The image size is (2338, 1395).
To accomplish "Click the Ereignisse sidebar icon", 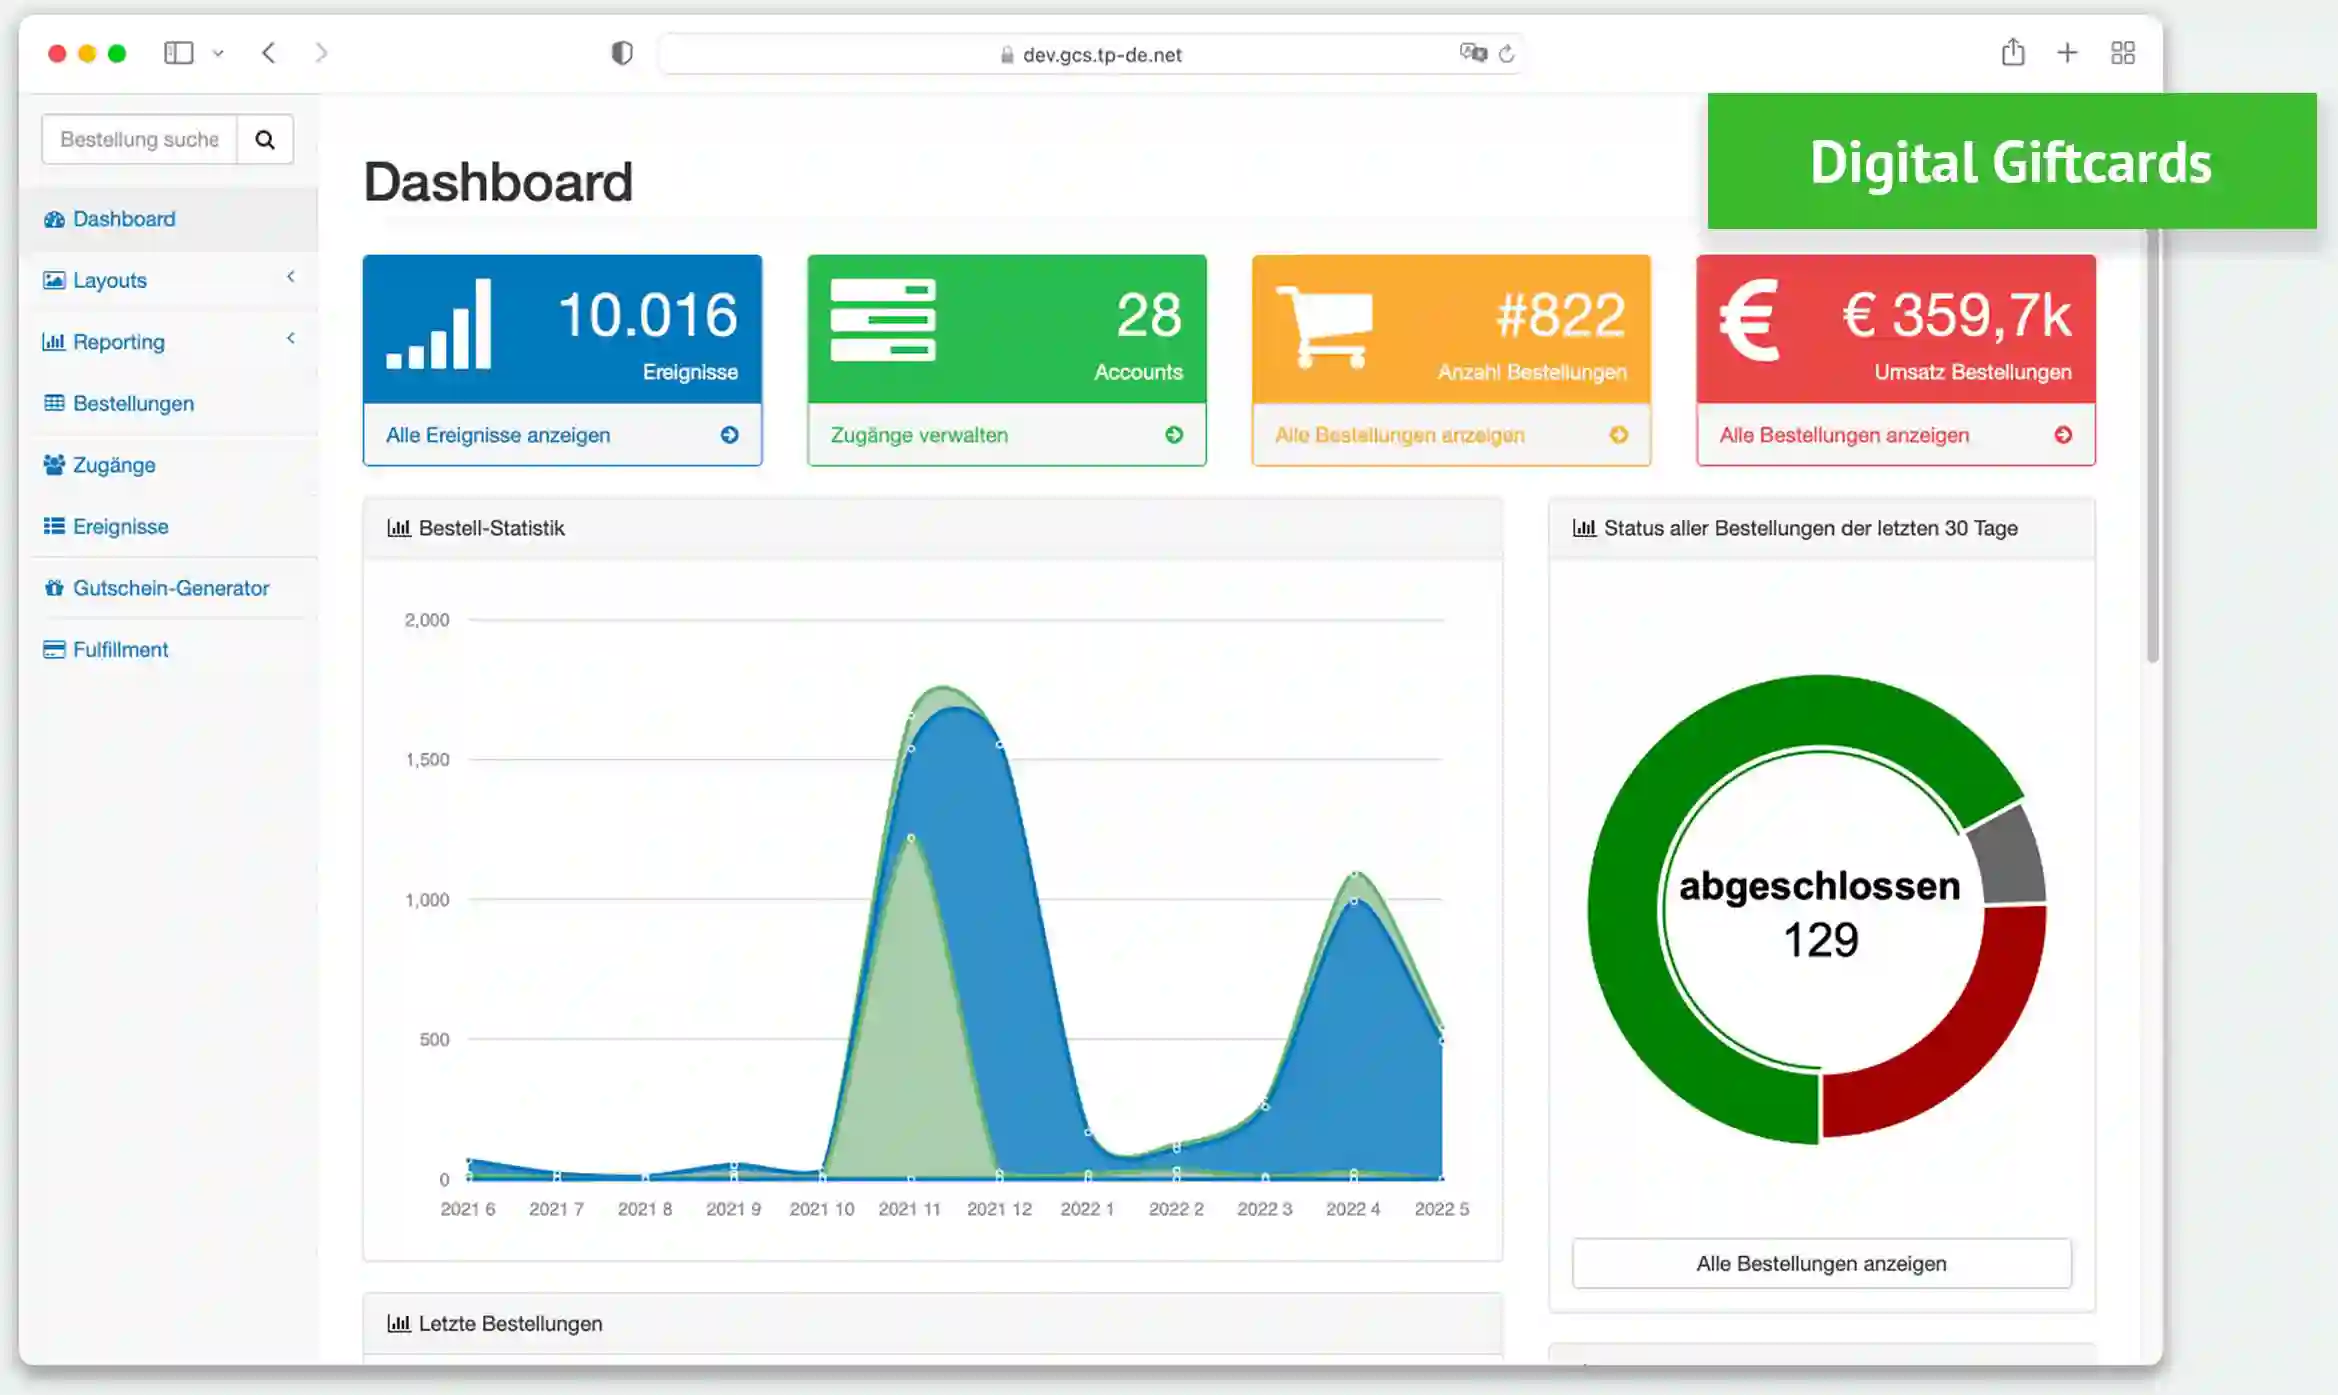I will 53,526.
